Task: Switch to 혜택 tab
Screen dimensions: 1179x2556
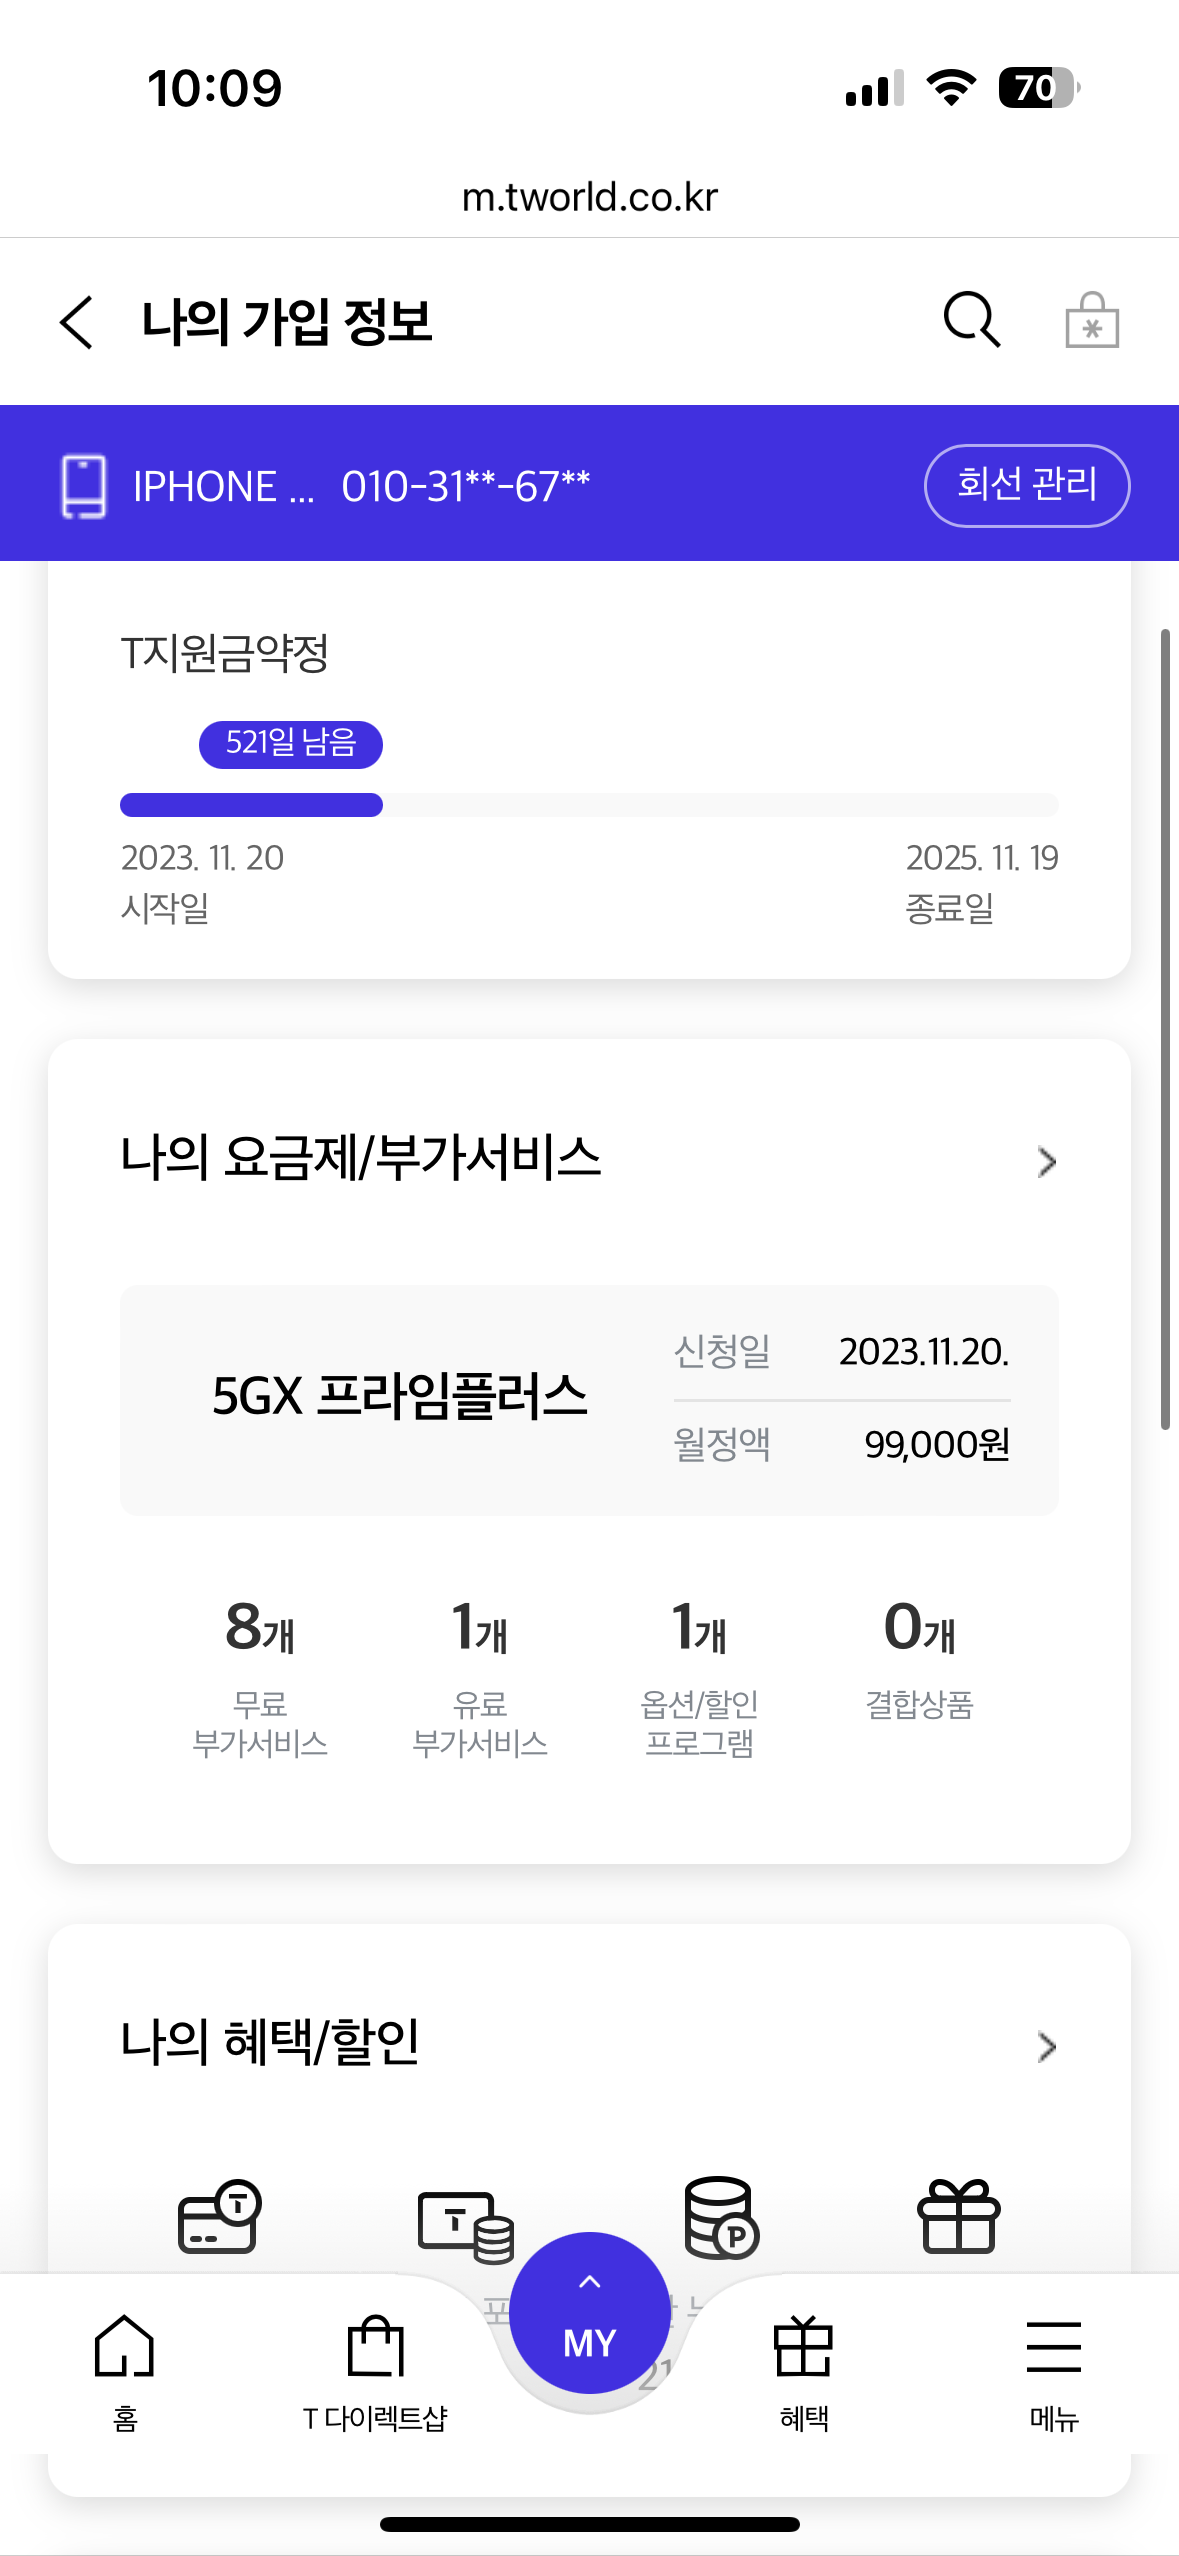Action: tap(804, 2370)
